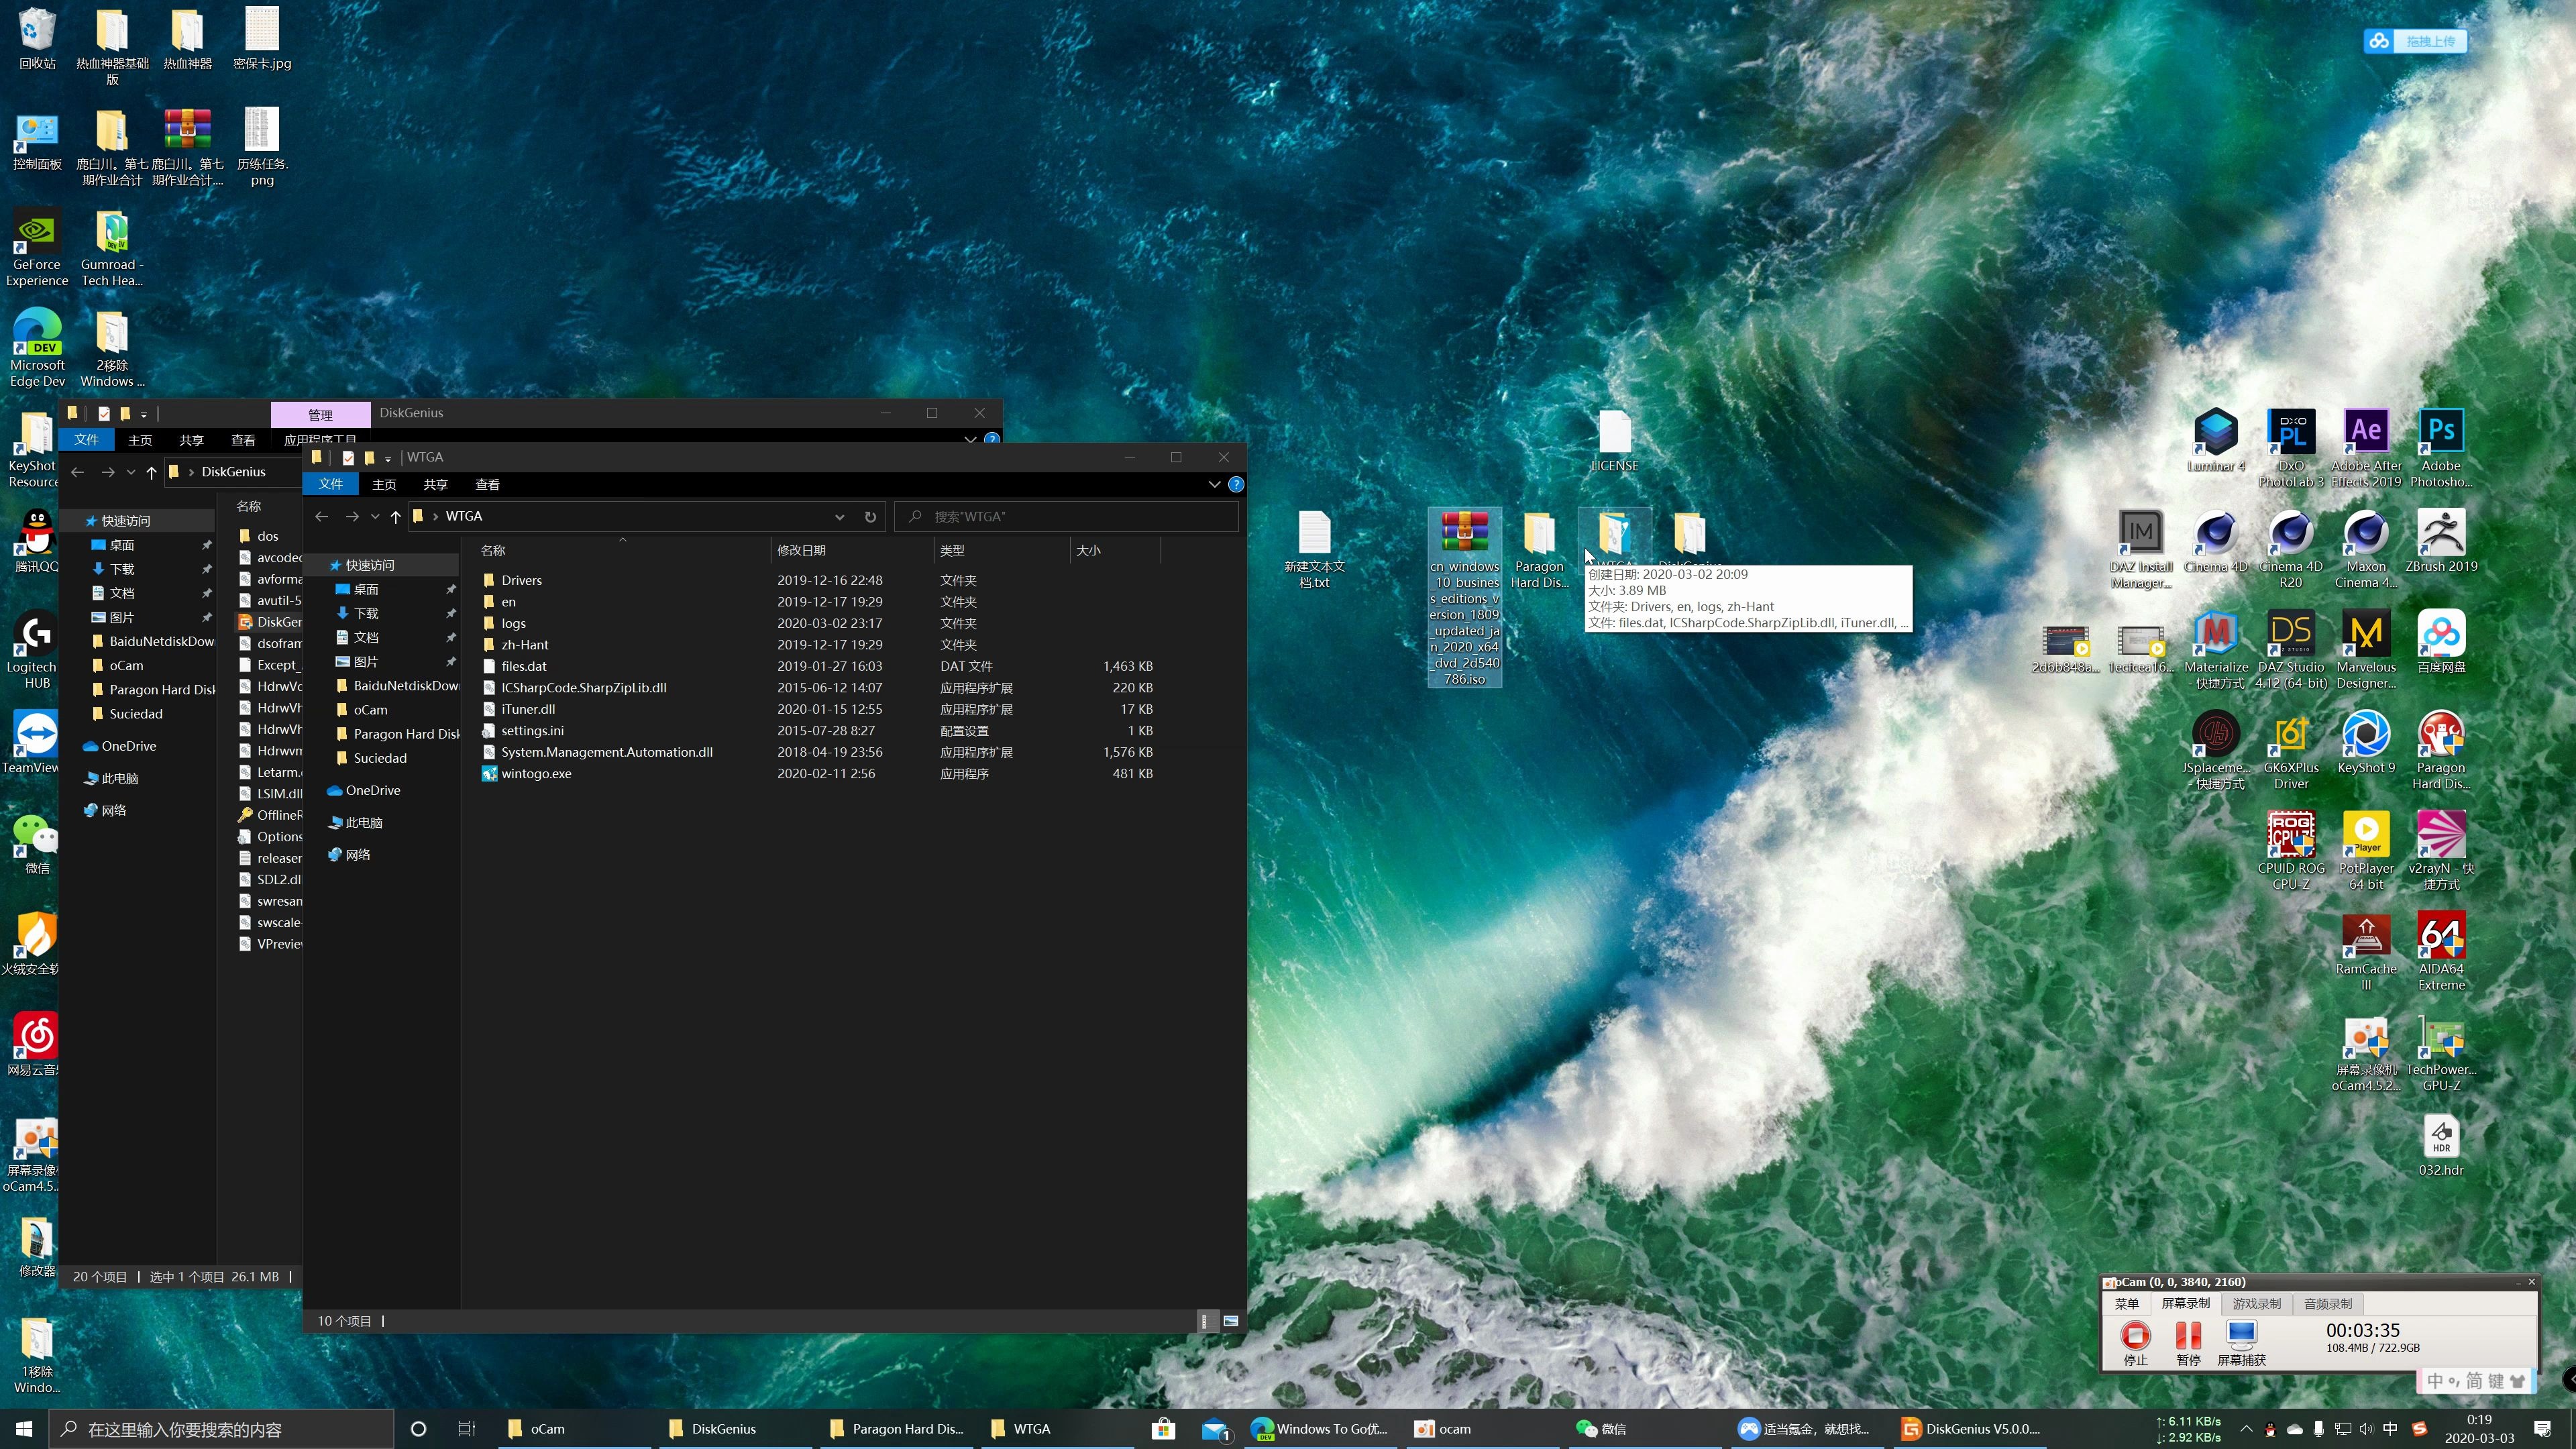
Task: Select wintogo.exe in WTGA folder
Action: coord(536,773)
